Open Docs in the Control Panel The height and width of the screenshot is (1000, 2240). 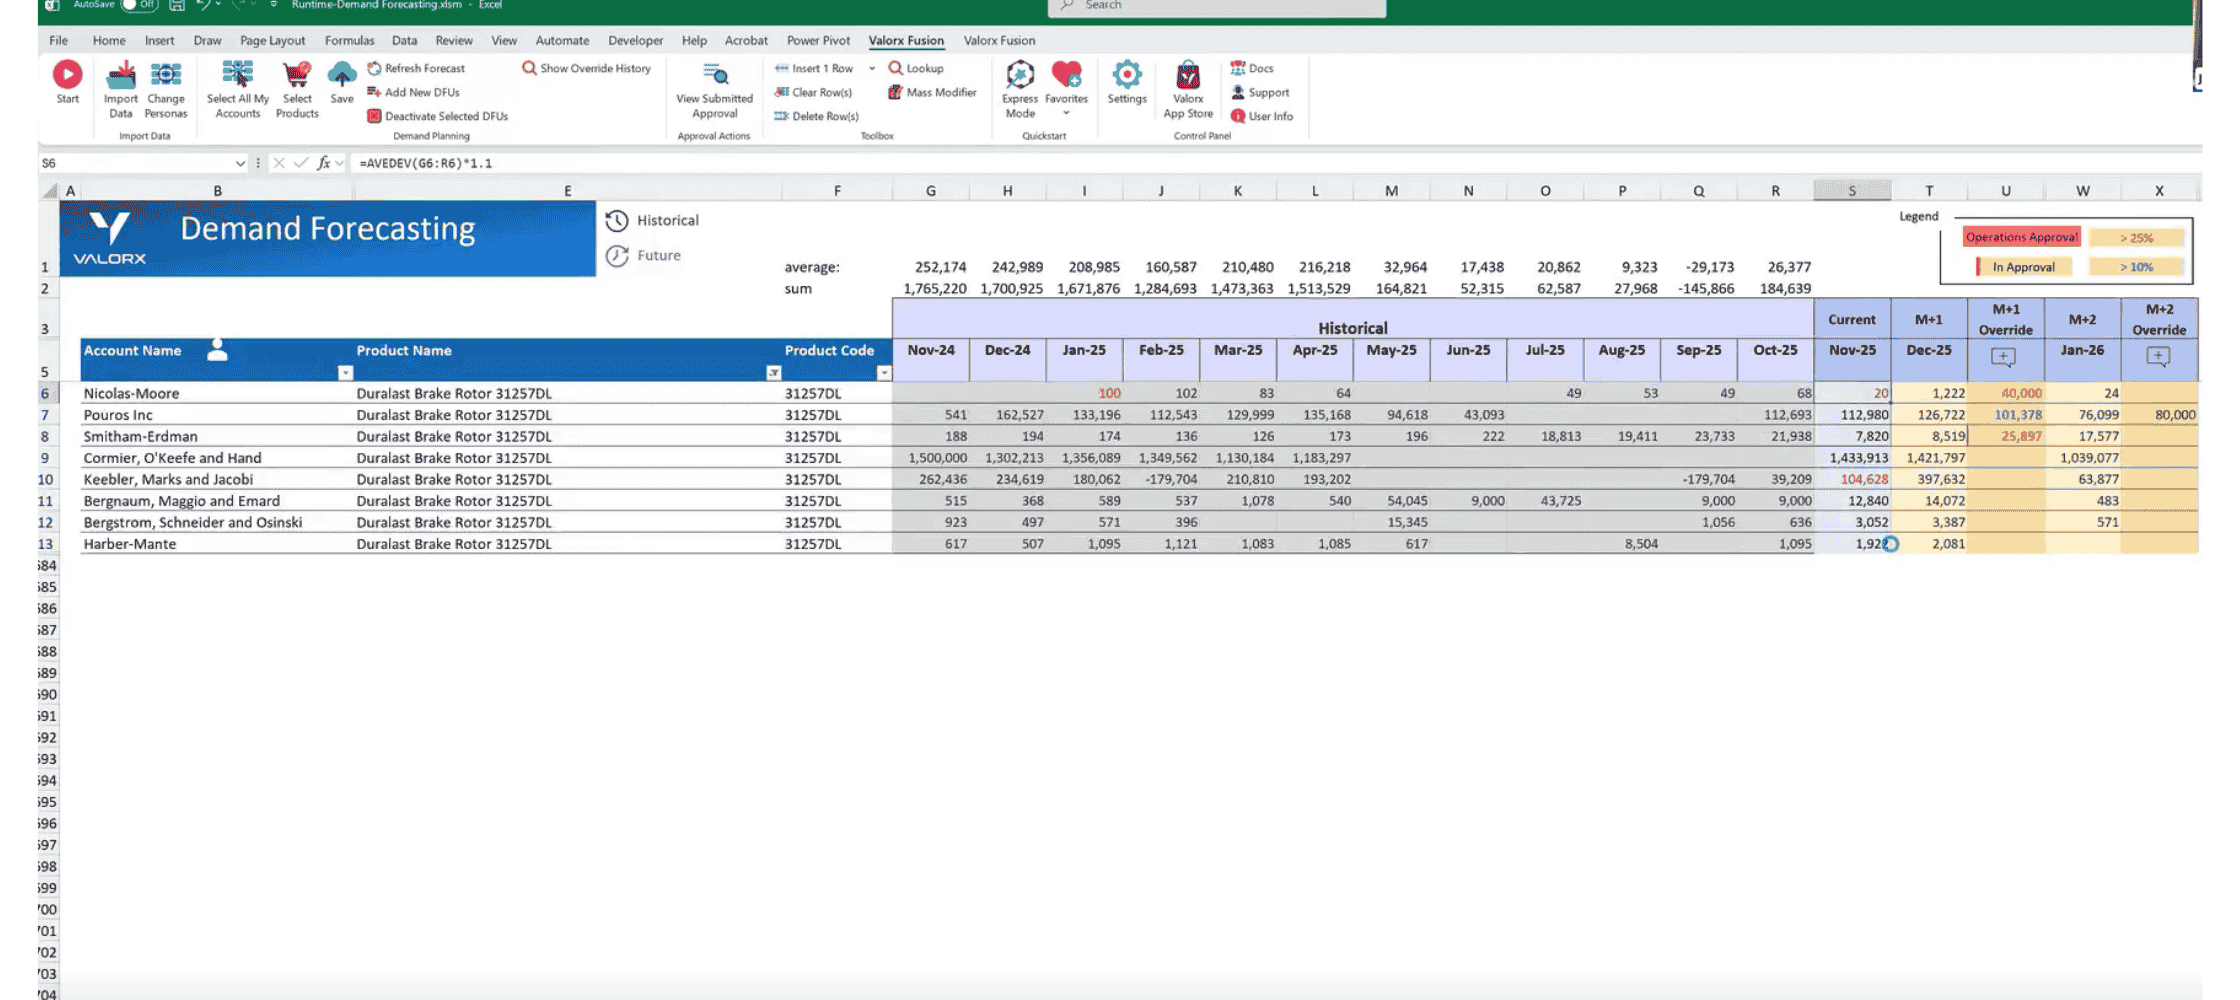click(1252, 68)
